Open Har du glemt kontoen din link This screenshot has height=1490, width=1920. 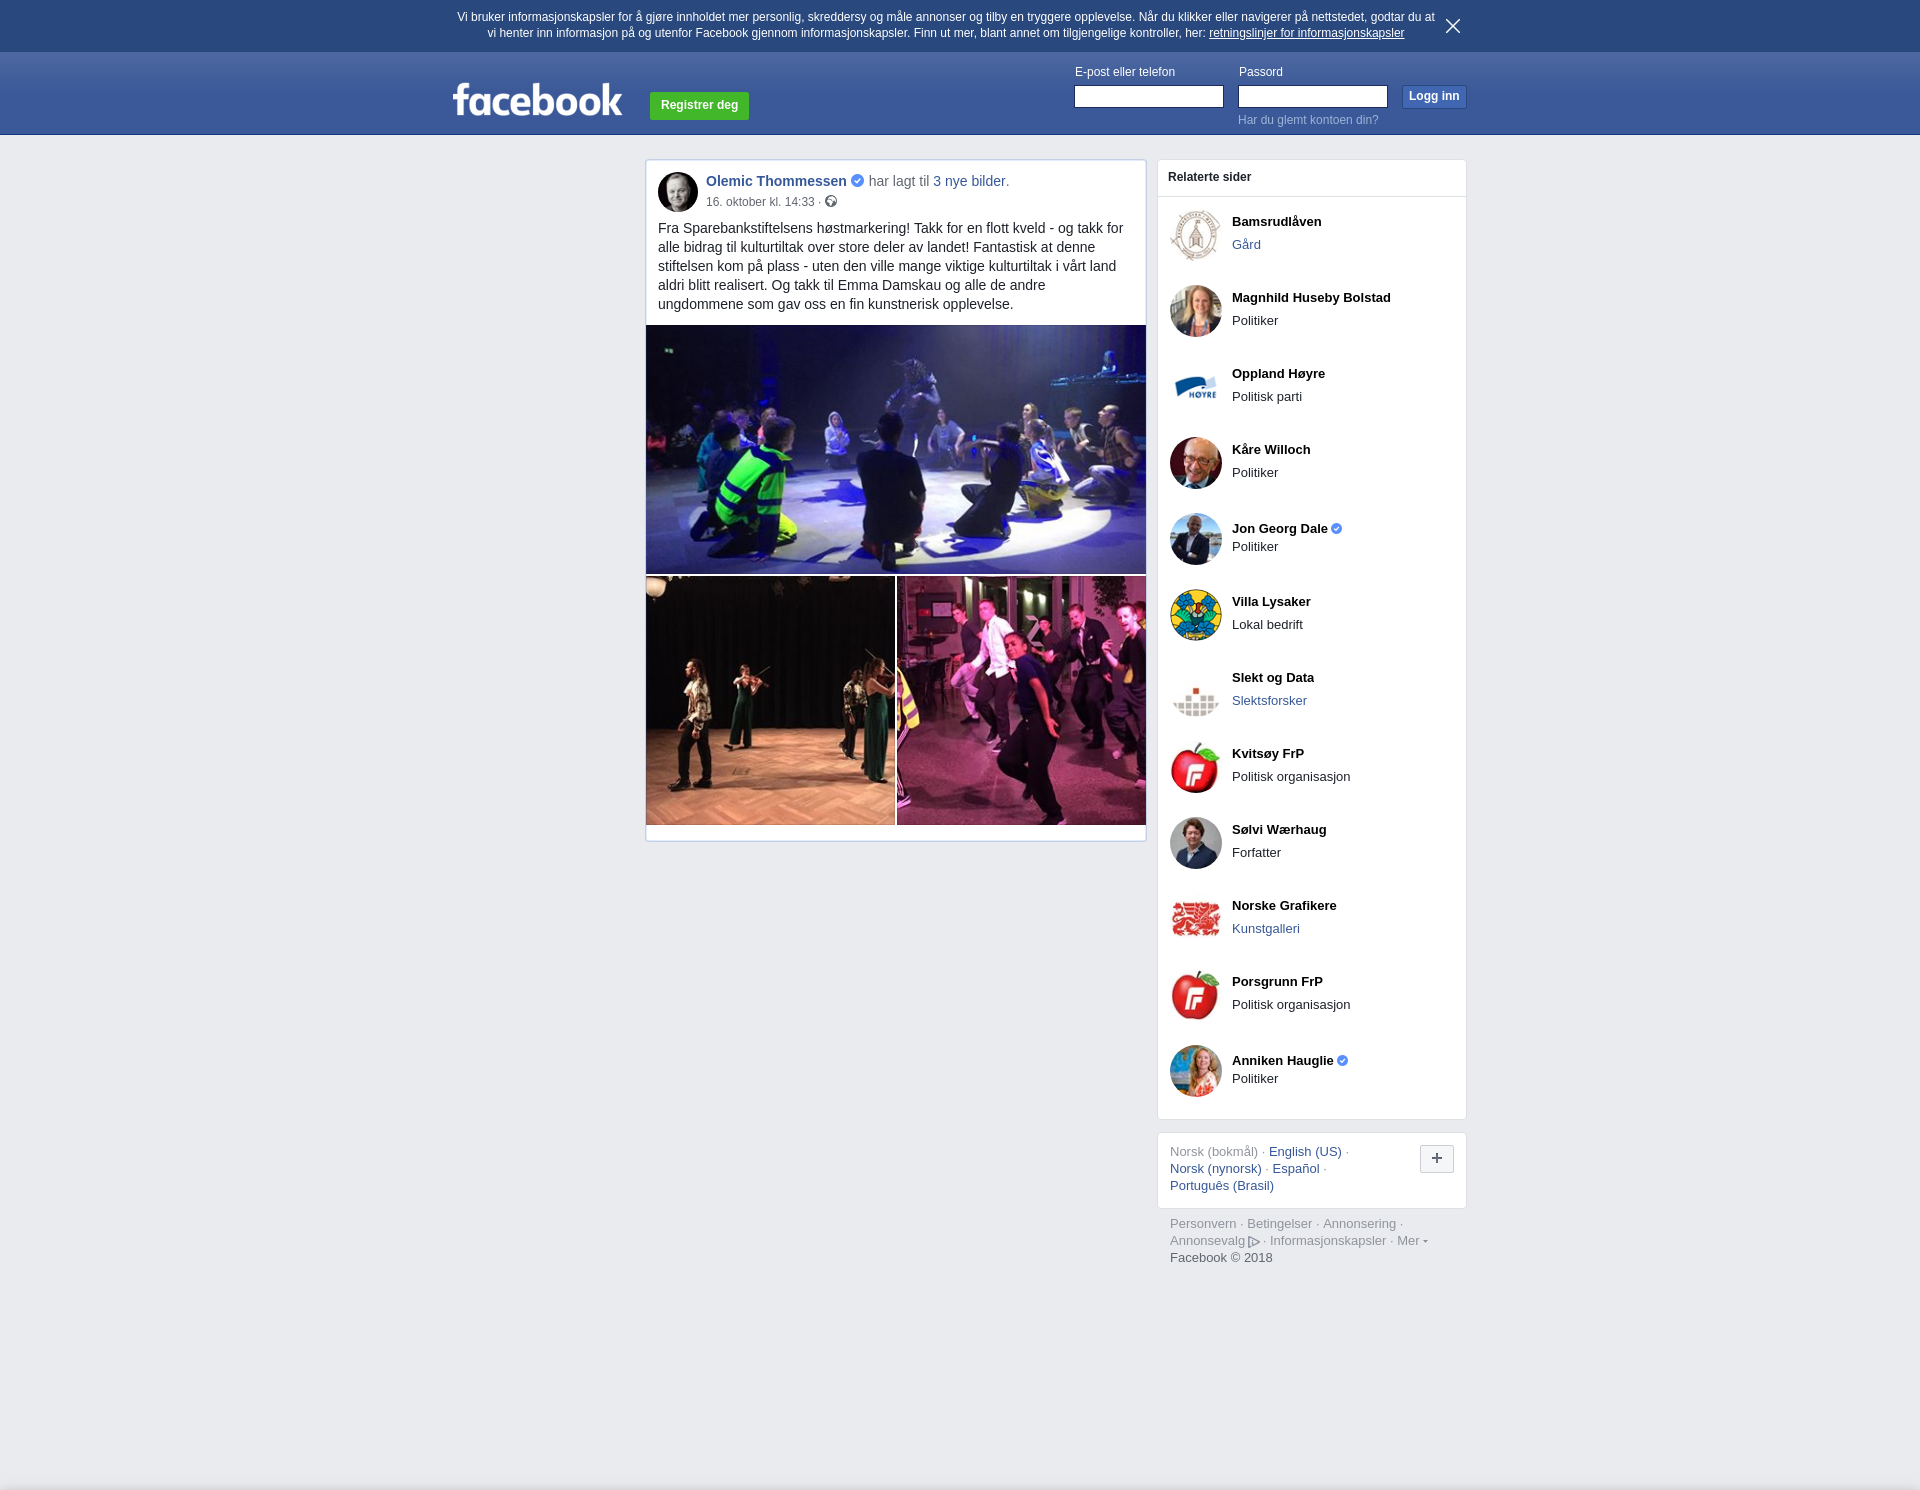pyautogui.click(x=1308, y=120)
